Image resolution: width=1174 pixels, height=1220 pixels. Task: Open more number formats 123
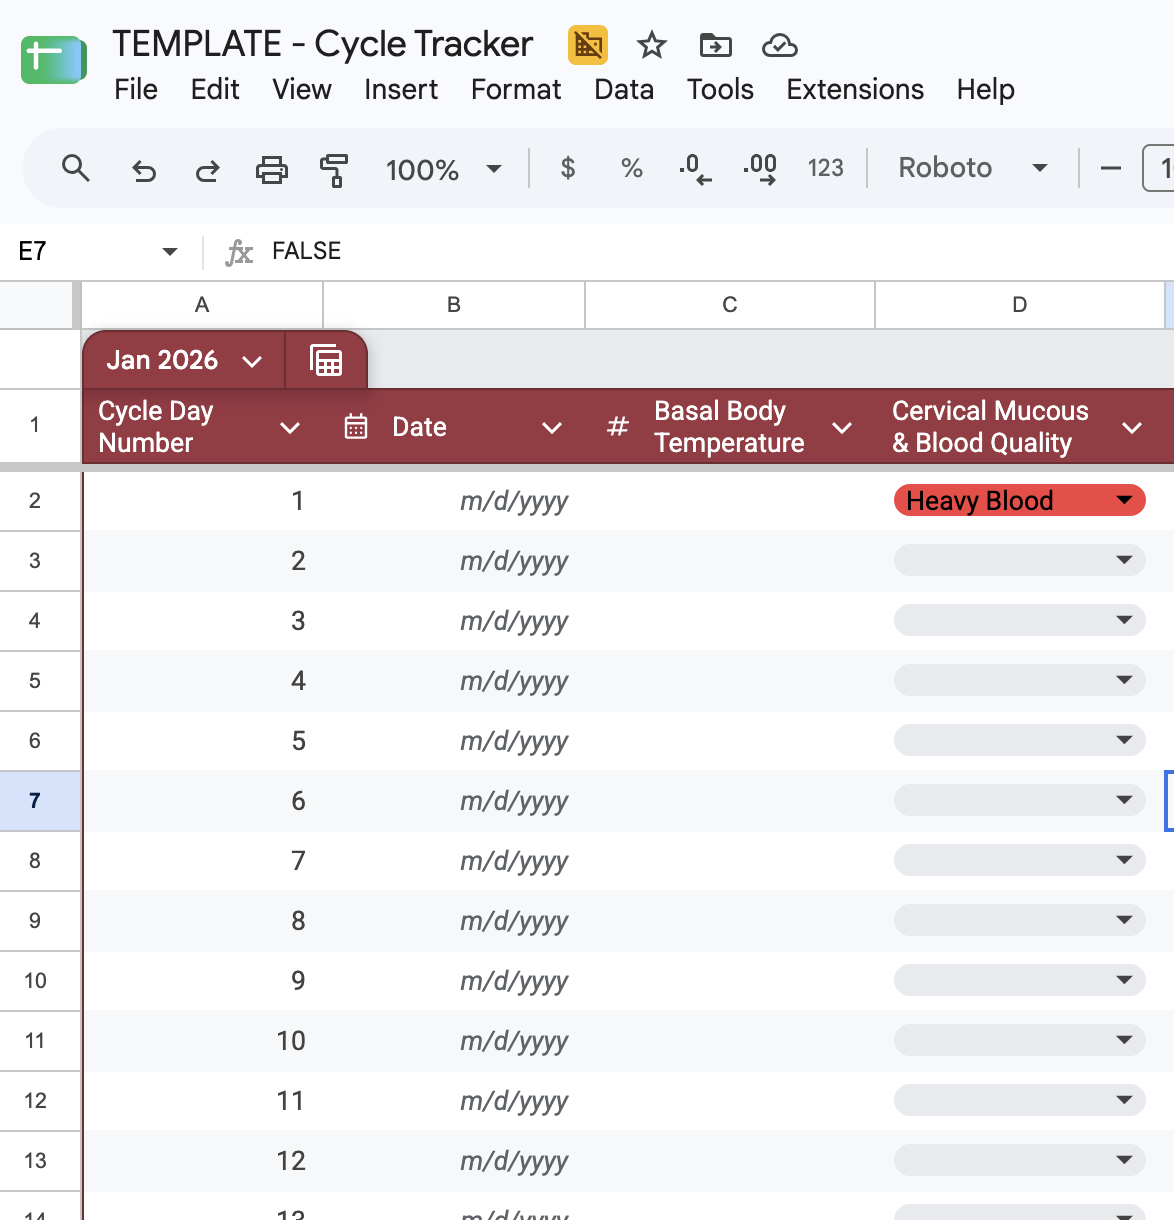pyautogui.click(x=826, y=168)
